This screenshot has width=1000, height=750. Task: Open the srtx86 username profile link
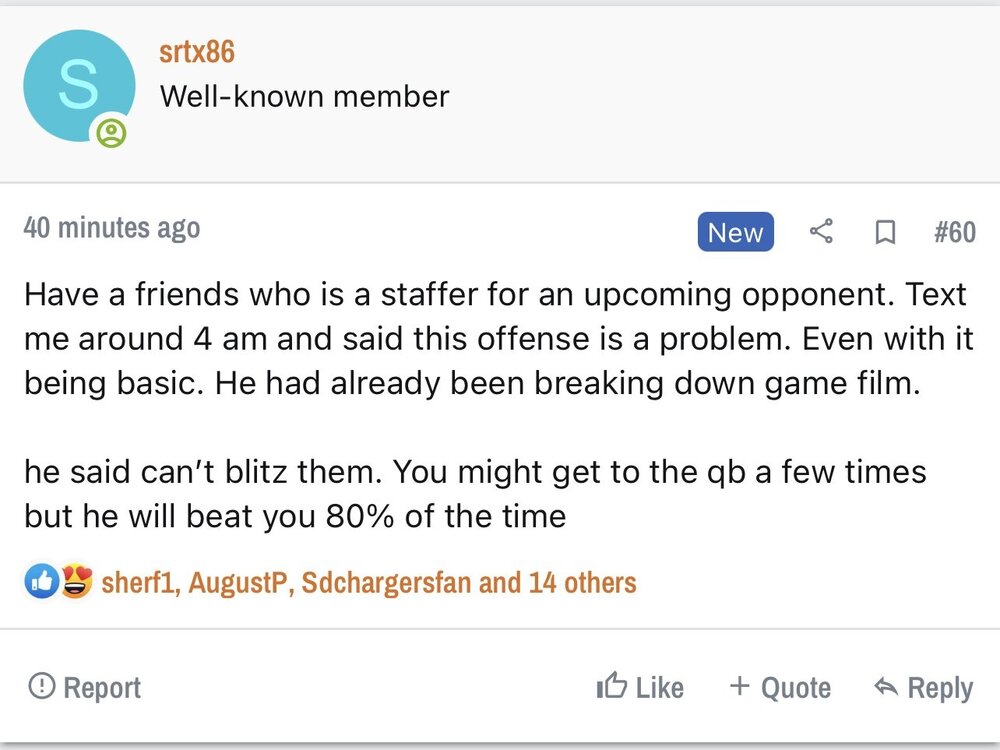197,51
